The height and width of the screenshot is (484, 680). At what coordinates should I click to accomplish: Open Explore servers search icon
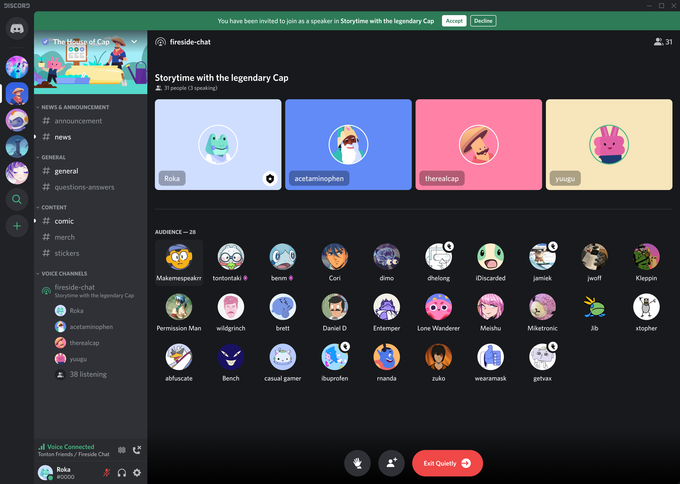pyautogui.click(x=17, y=199)
